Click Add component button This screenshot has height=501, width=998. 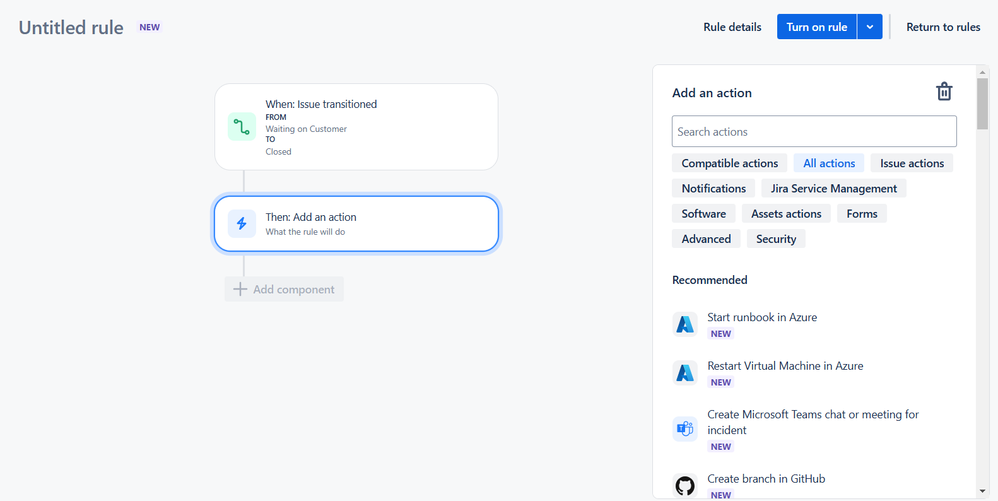pos(284,289)
